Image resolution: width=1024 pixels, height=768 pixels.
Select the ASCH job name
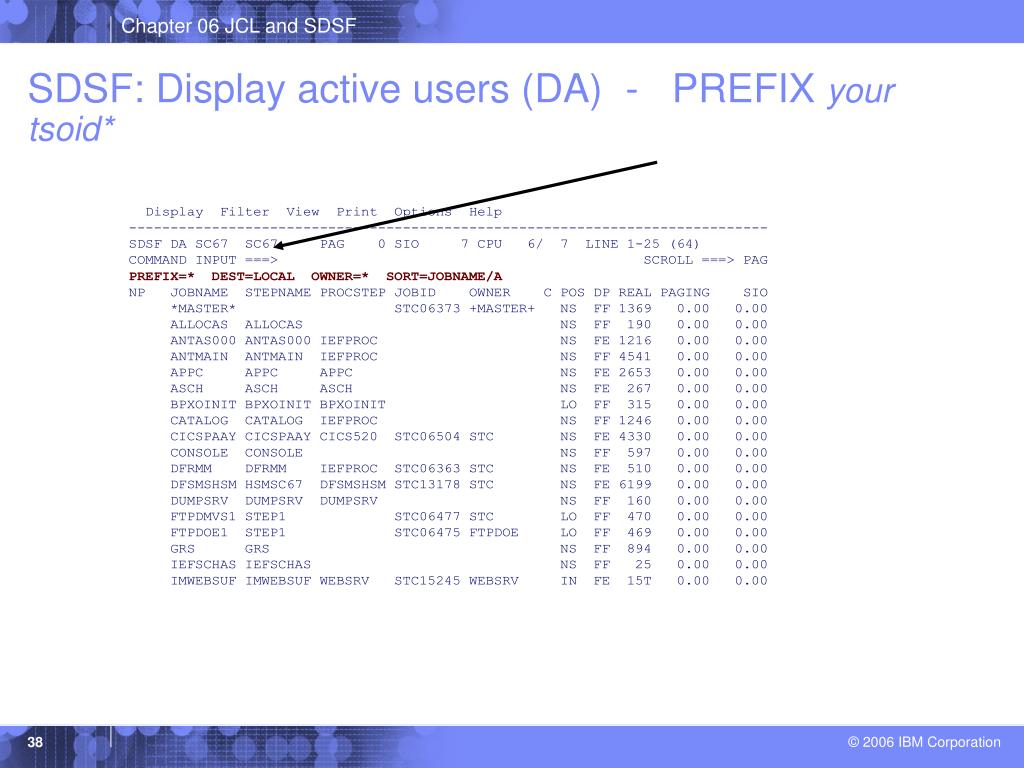click(187, 389)
